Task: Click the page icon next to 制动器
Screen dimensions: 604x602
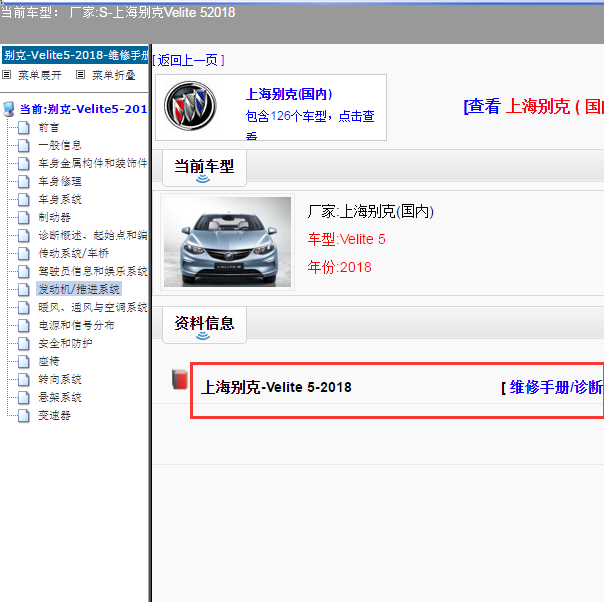Action: 23,218
